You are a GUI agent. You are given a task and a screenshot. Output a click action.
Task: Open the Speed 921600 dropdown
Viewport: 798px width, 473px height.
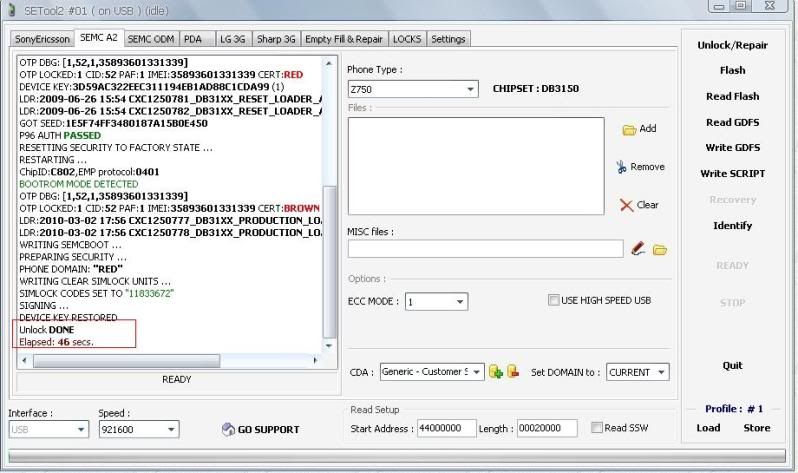click(x=172, y=430)
